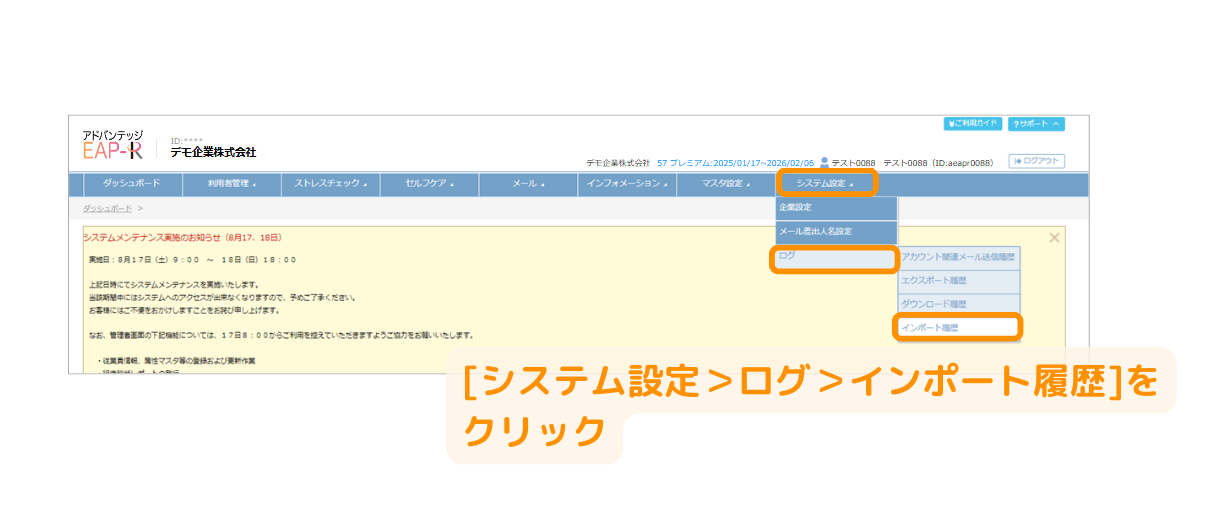Expand the マスタ設定 menu
Viewport: 1220px width, 524px height.
tap(726, 184)
